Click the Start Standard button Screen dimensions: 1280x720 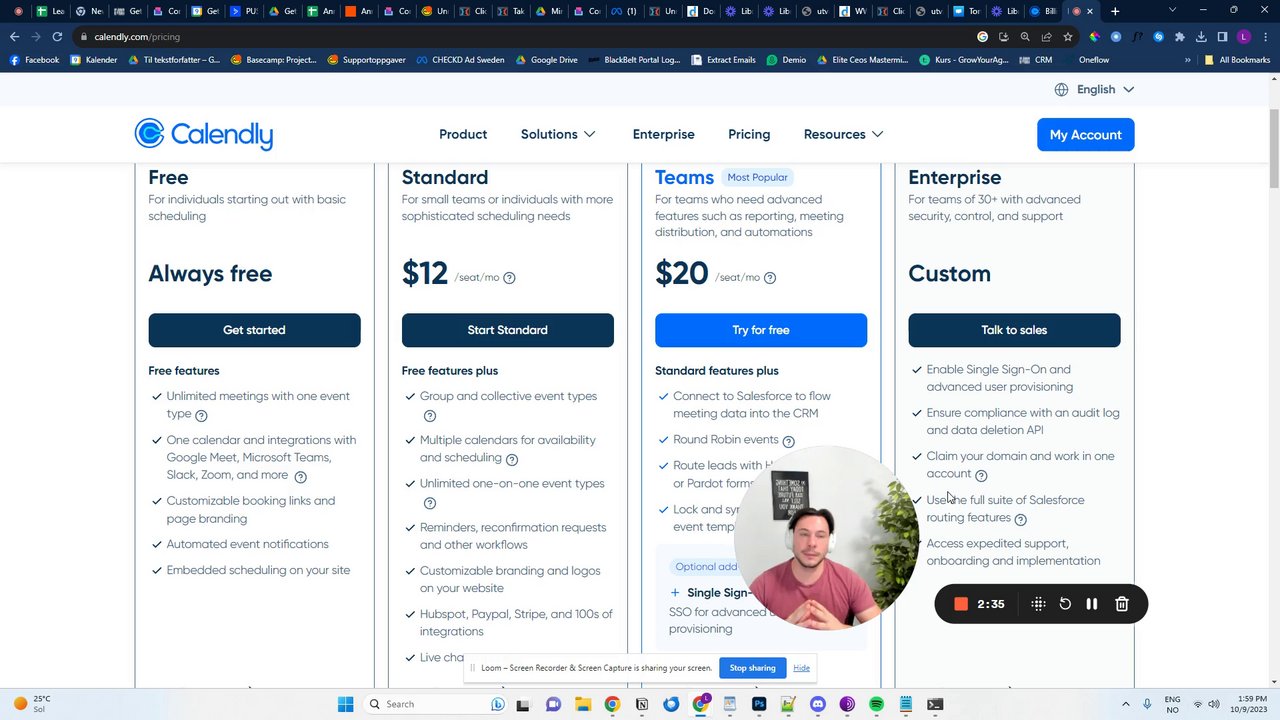tap(507, 330)
